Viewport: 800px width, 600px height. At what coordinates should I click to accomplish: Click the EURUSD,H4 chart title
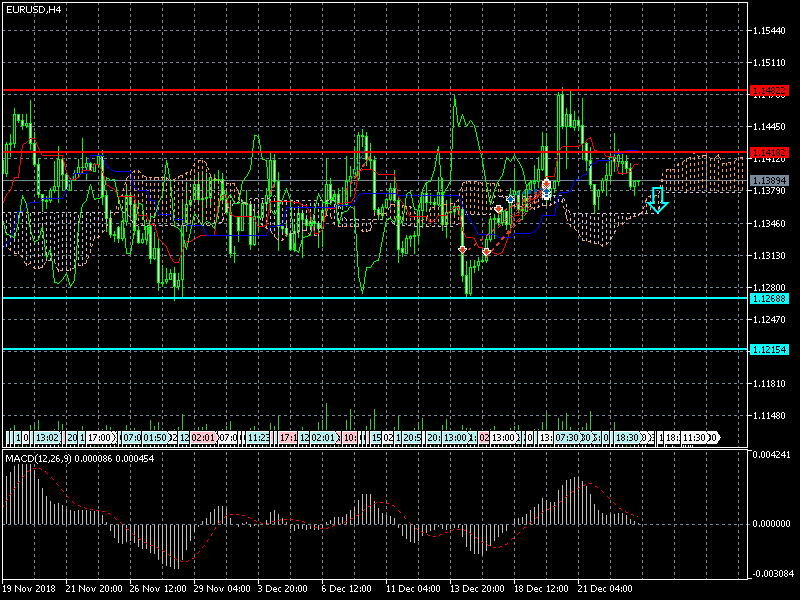[x=32, y=9]
